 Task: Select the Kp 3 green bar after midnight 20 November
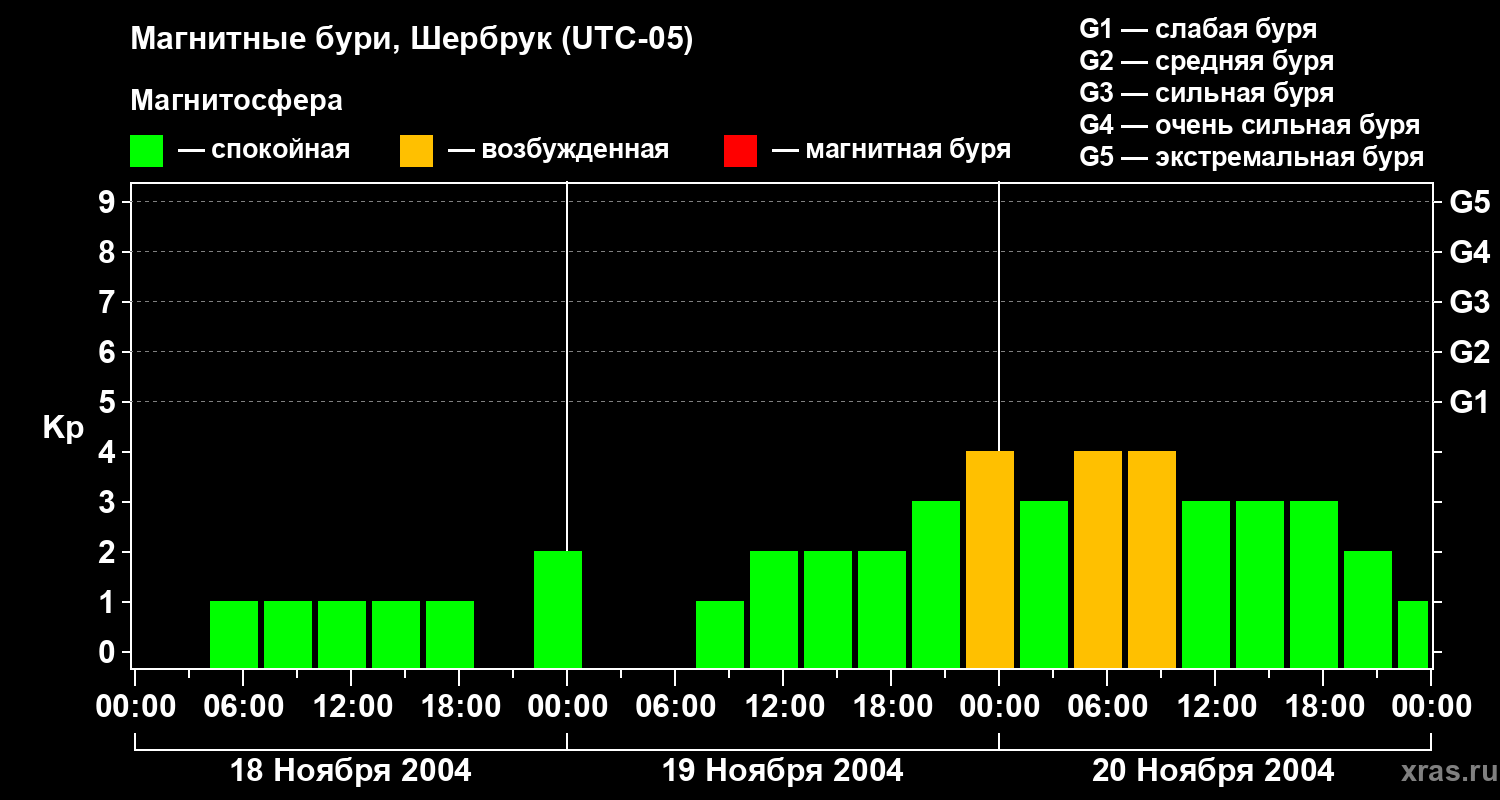1044,584
